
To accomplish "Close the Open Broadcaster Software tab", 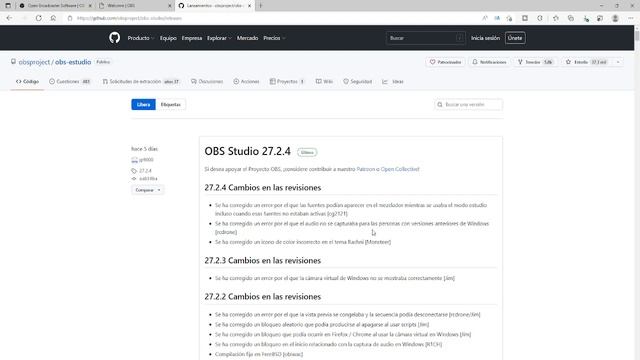I will coord(90,6).
